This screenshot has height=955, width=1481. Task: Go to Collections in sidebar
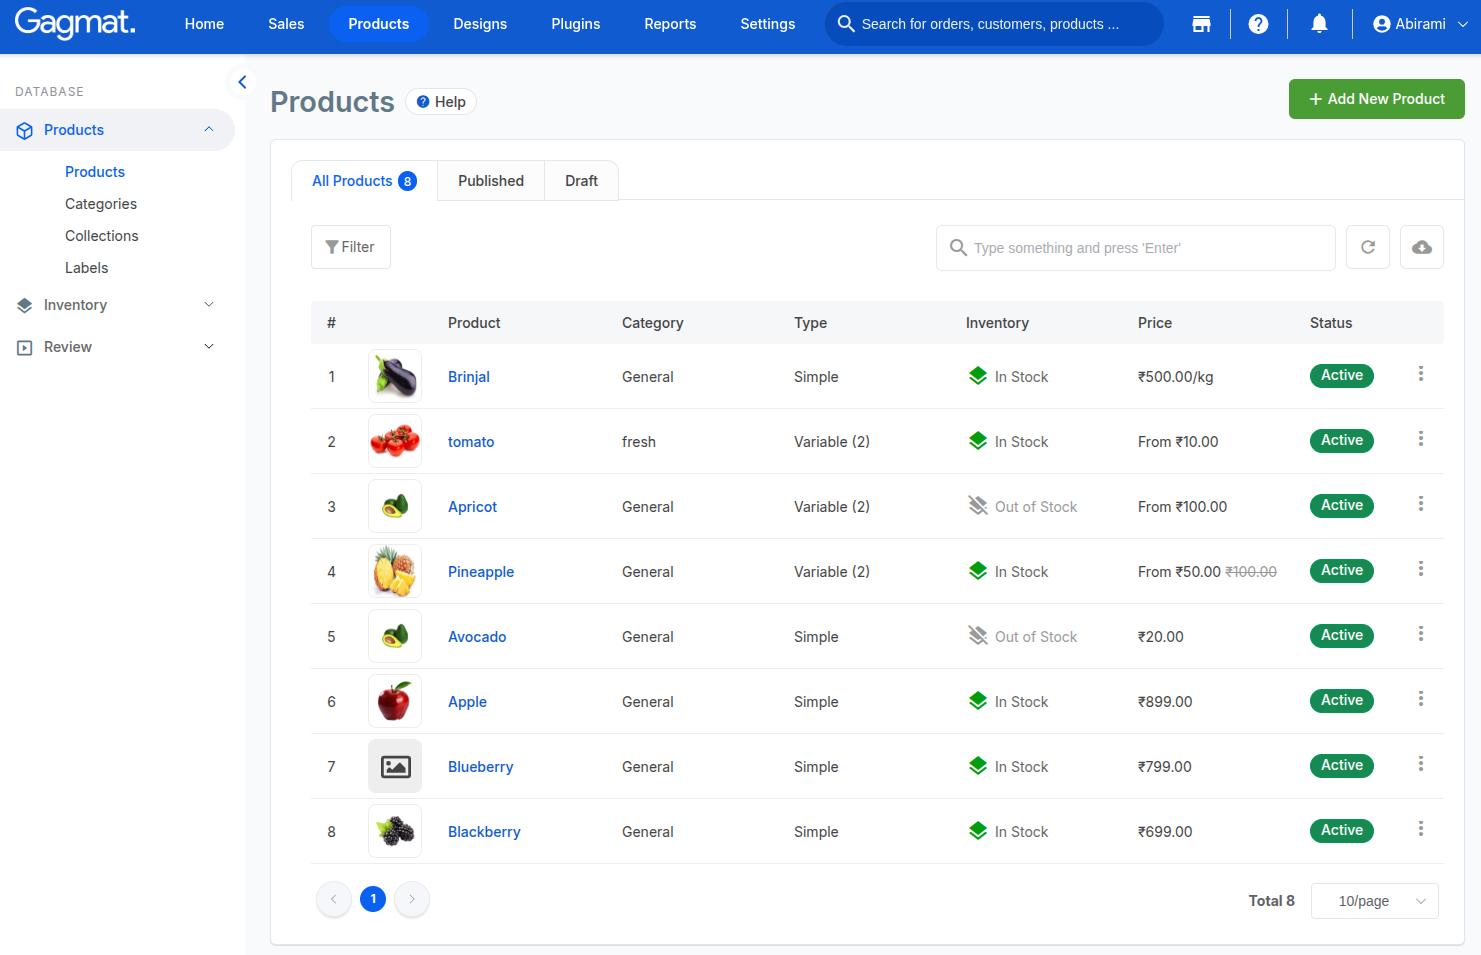(102, 236)
